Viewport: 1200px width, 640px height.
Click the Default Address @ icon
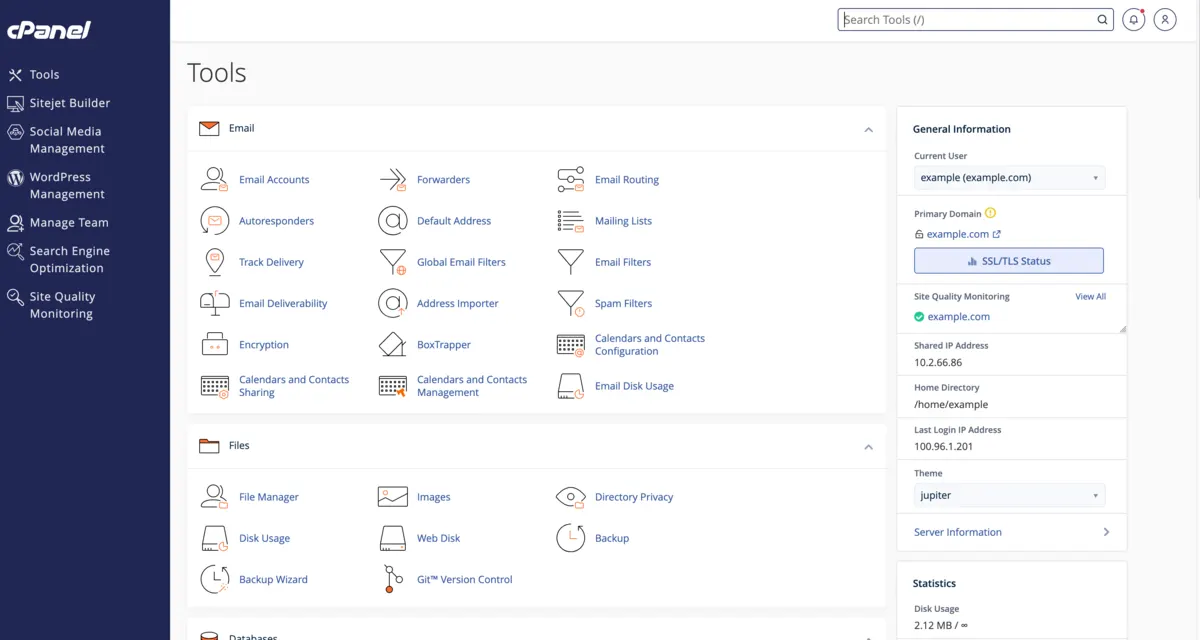(x=393, y=221)
